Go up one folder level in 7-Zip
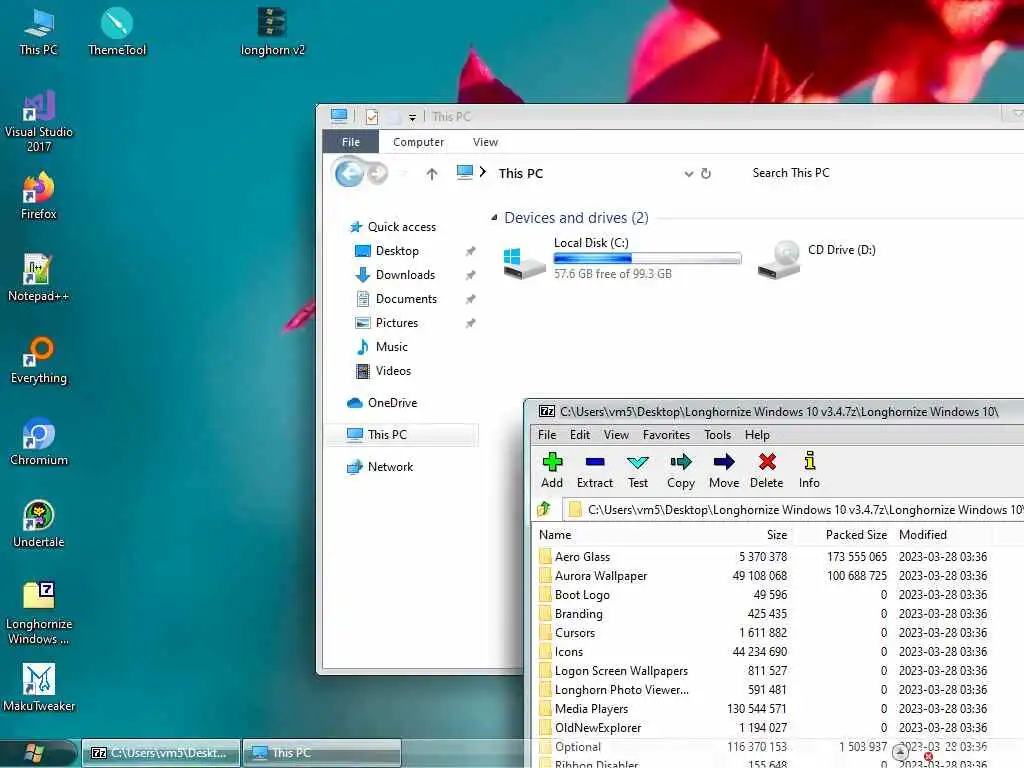Viewport: 1024px width, 768px height. (544, 509)
